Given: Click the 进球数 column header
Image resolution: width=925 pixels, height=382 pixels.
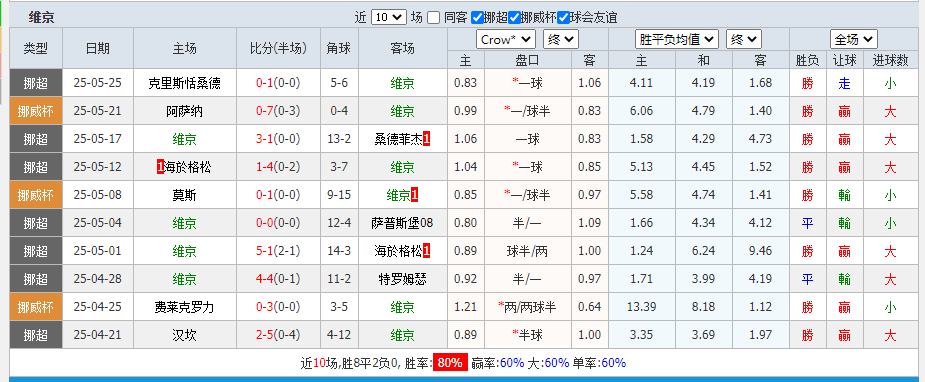Looking at the screenshot, I should click(891, 60).
